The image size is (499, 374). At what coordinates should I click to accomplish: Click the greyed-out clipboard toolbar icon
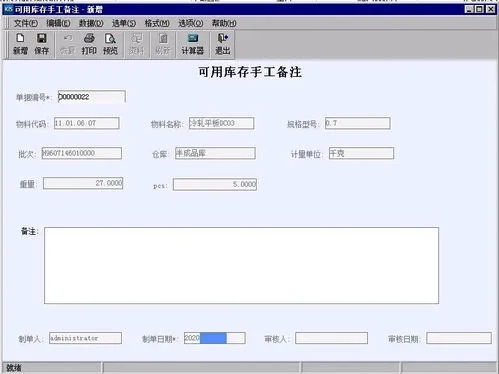tap(163, 44)
